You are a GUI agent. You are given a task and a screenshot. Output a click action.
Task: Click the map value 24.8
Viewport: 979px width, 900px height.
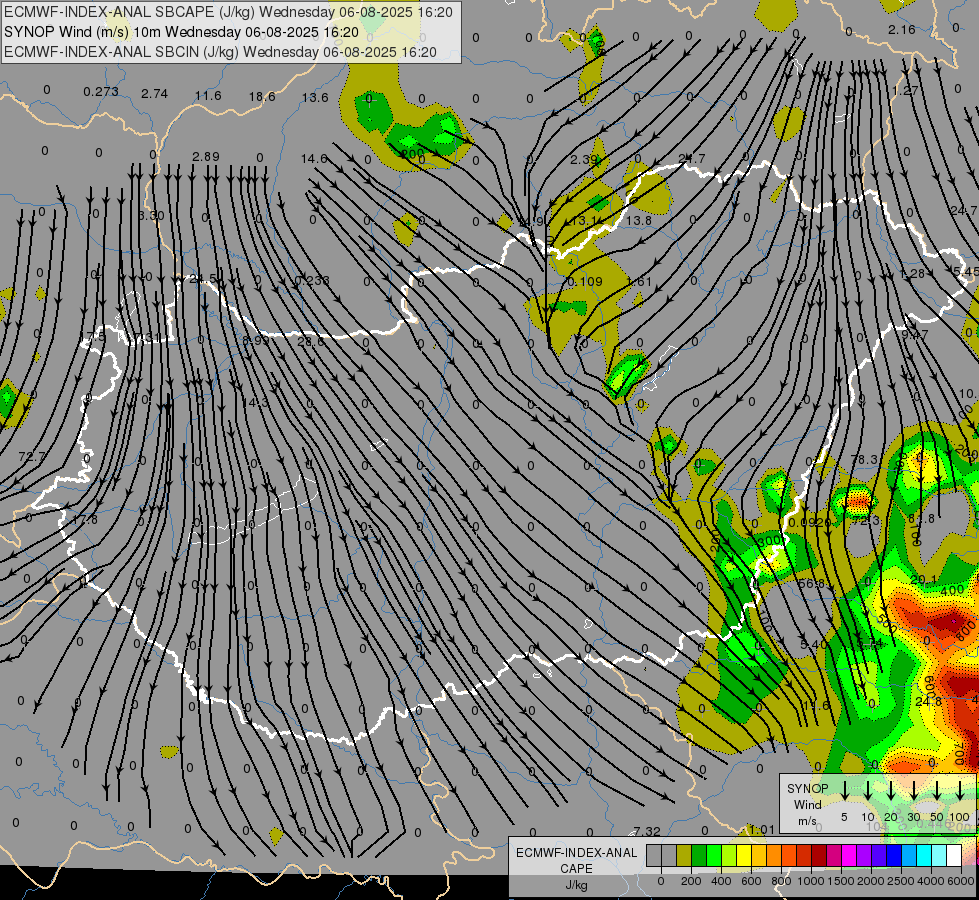pyautogui.click(x=928, y=701)
